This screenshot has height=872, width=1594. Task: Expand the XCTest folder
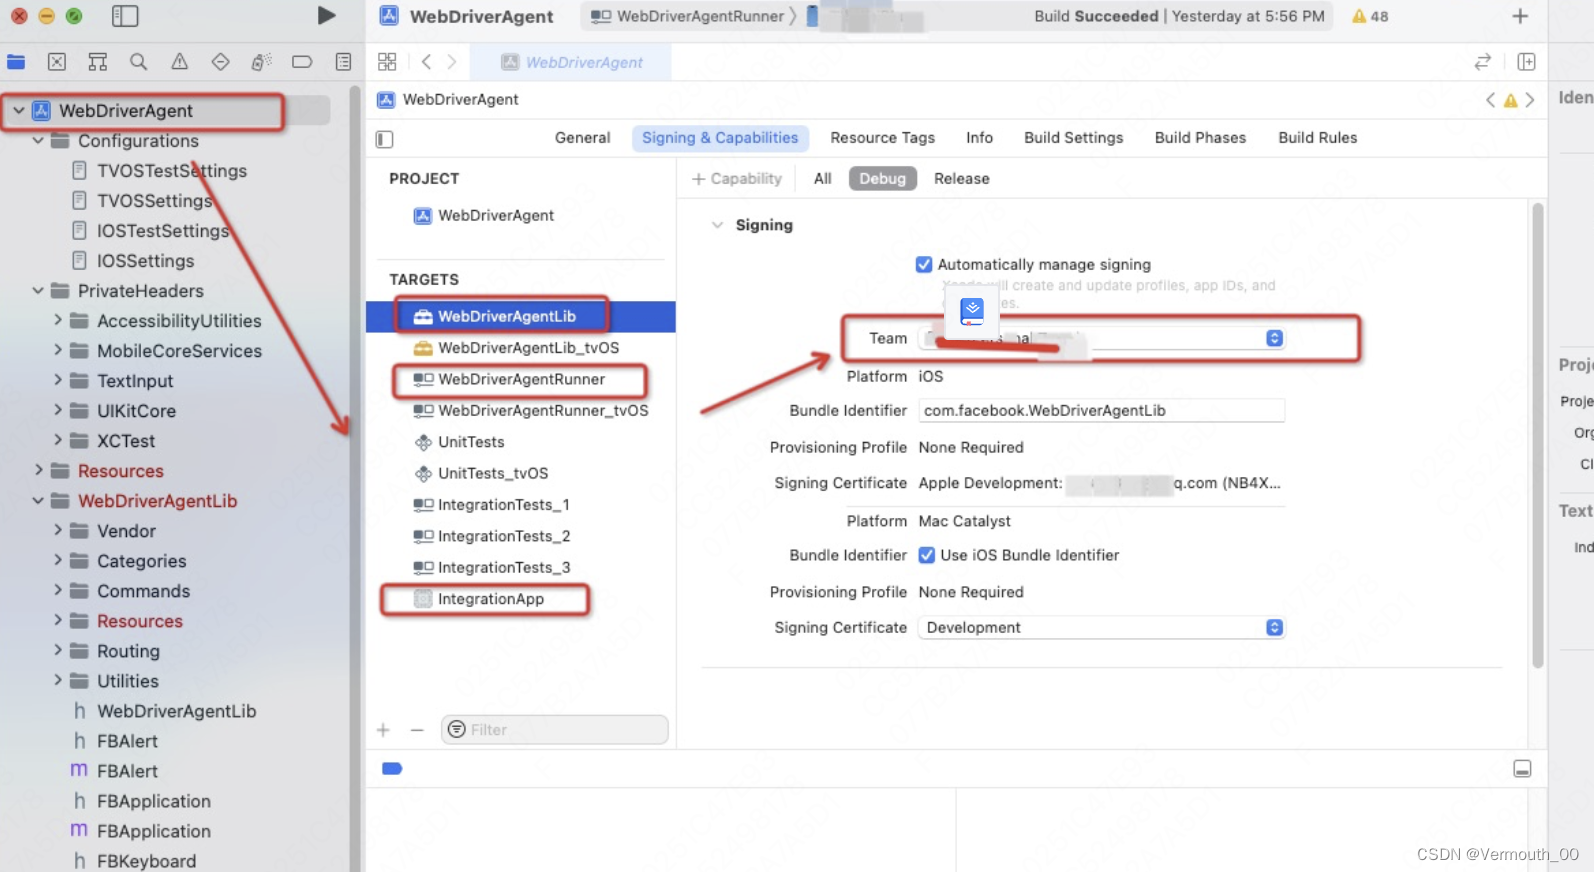tap(57, 441)
